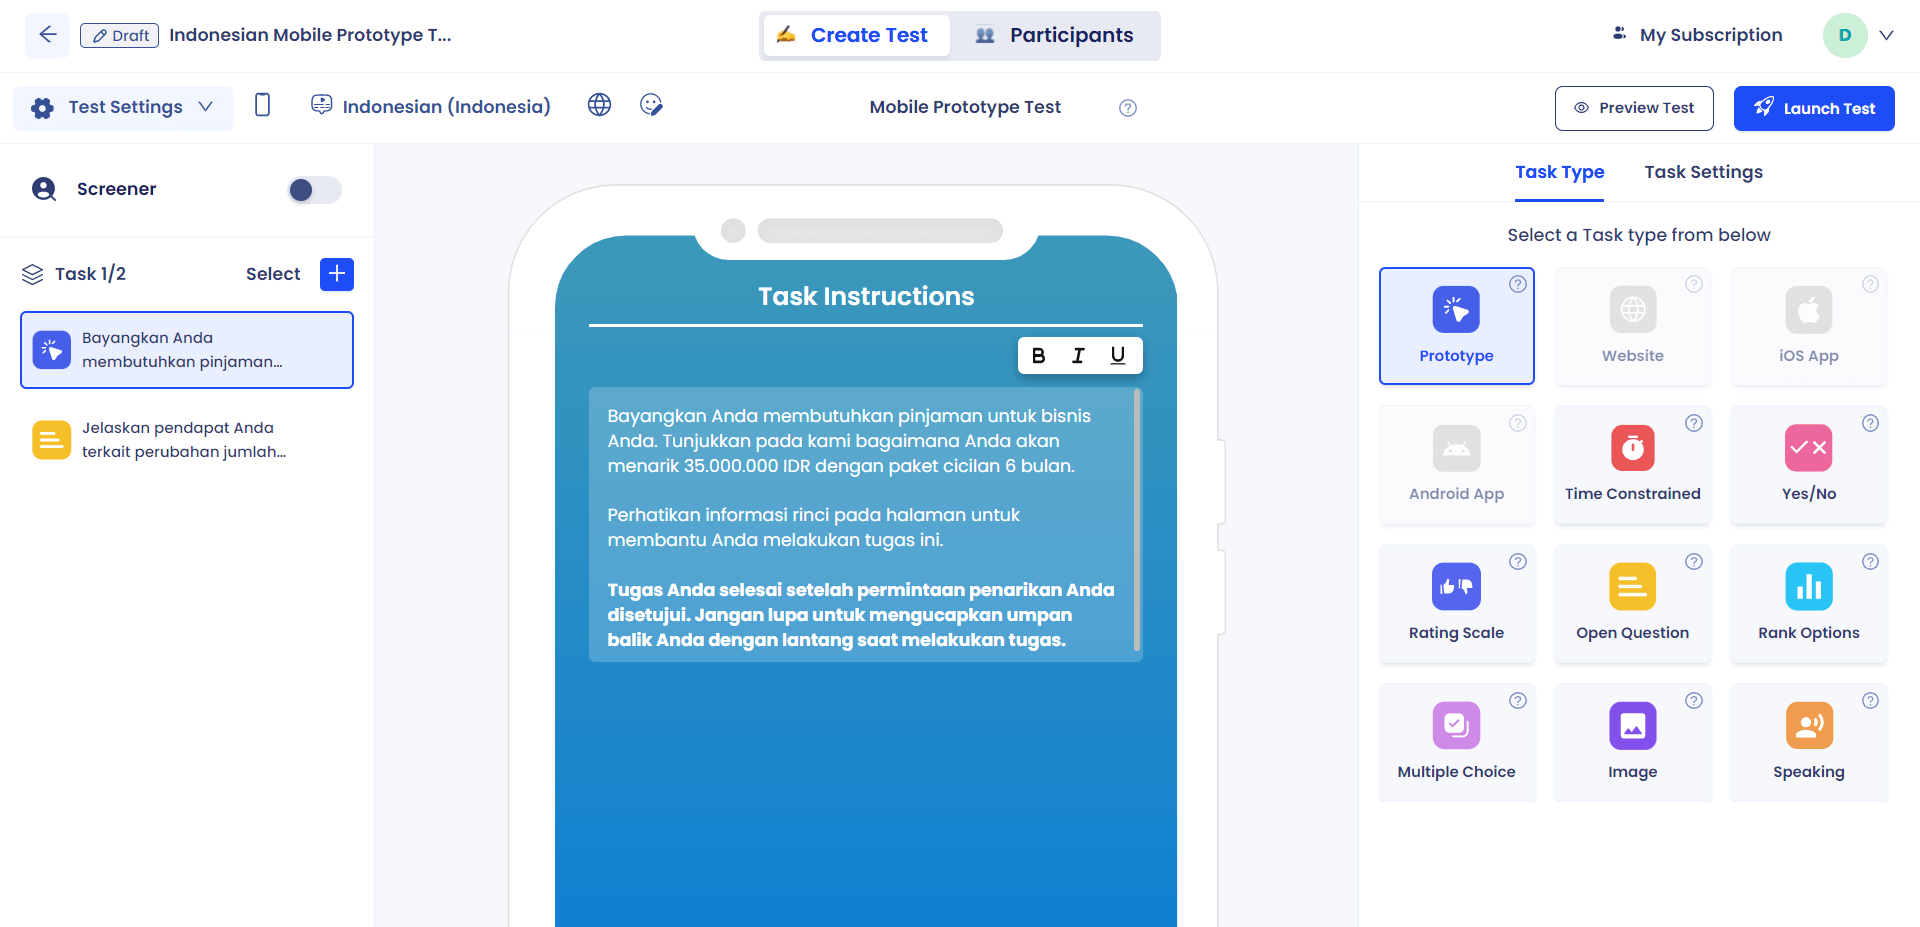
Task: Open the user account dropdown chevron
Action: click(x=1886, y=35)
